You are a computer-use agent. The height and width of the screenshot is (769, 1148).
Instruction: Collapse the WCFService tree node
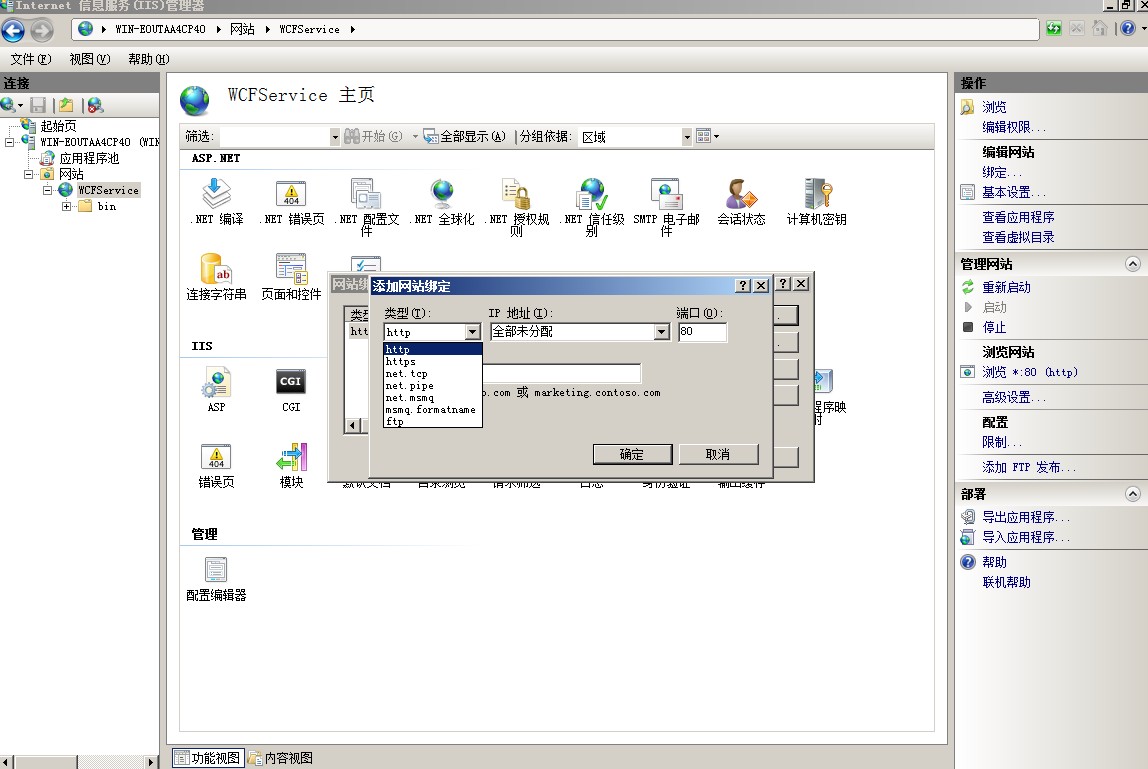[x=48, y=190]
